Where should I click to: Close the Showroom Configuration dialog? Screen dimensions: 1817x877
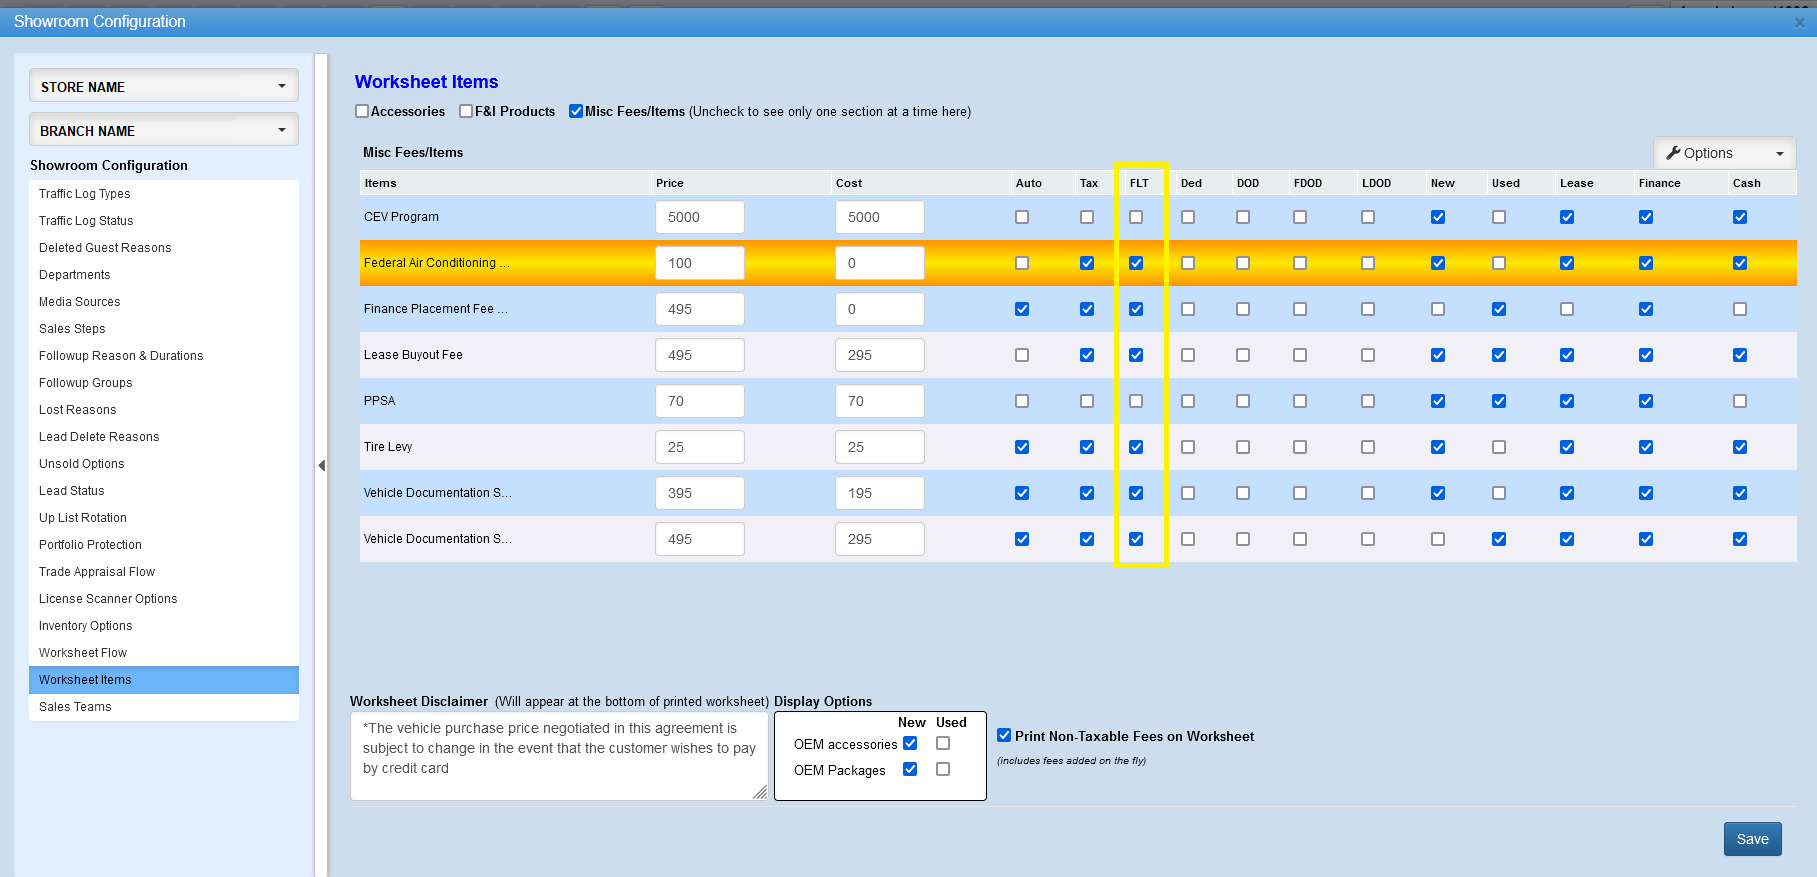1799,22
